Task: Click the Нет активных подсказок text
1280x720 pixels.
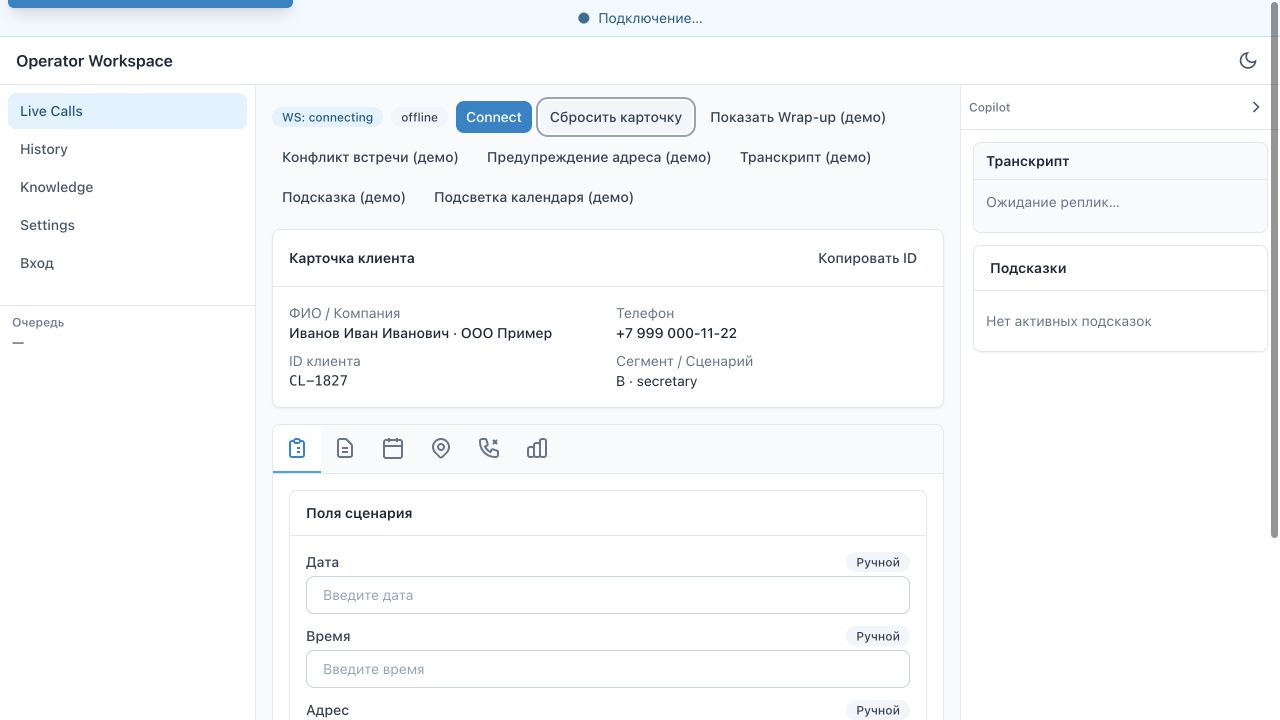Action: pyautogui.click(x=1069, y=321)
